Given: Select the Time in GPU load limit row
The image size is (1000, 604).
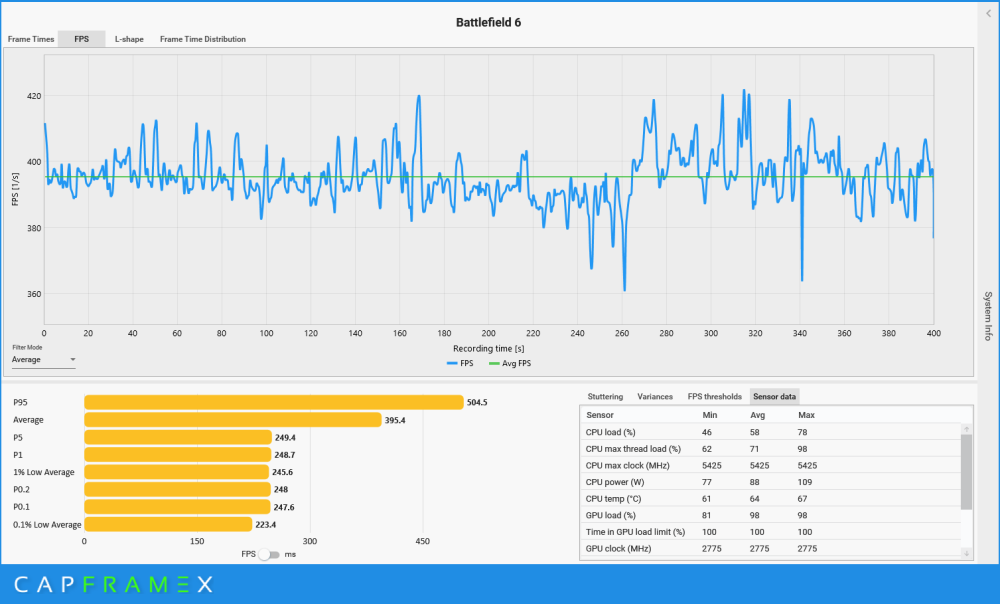Looking at the screenshot, I should coord(770,532).
